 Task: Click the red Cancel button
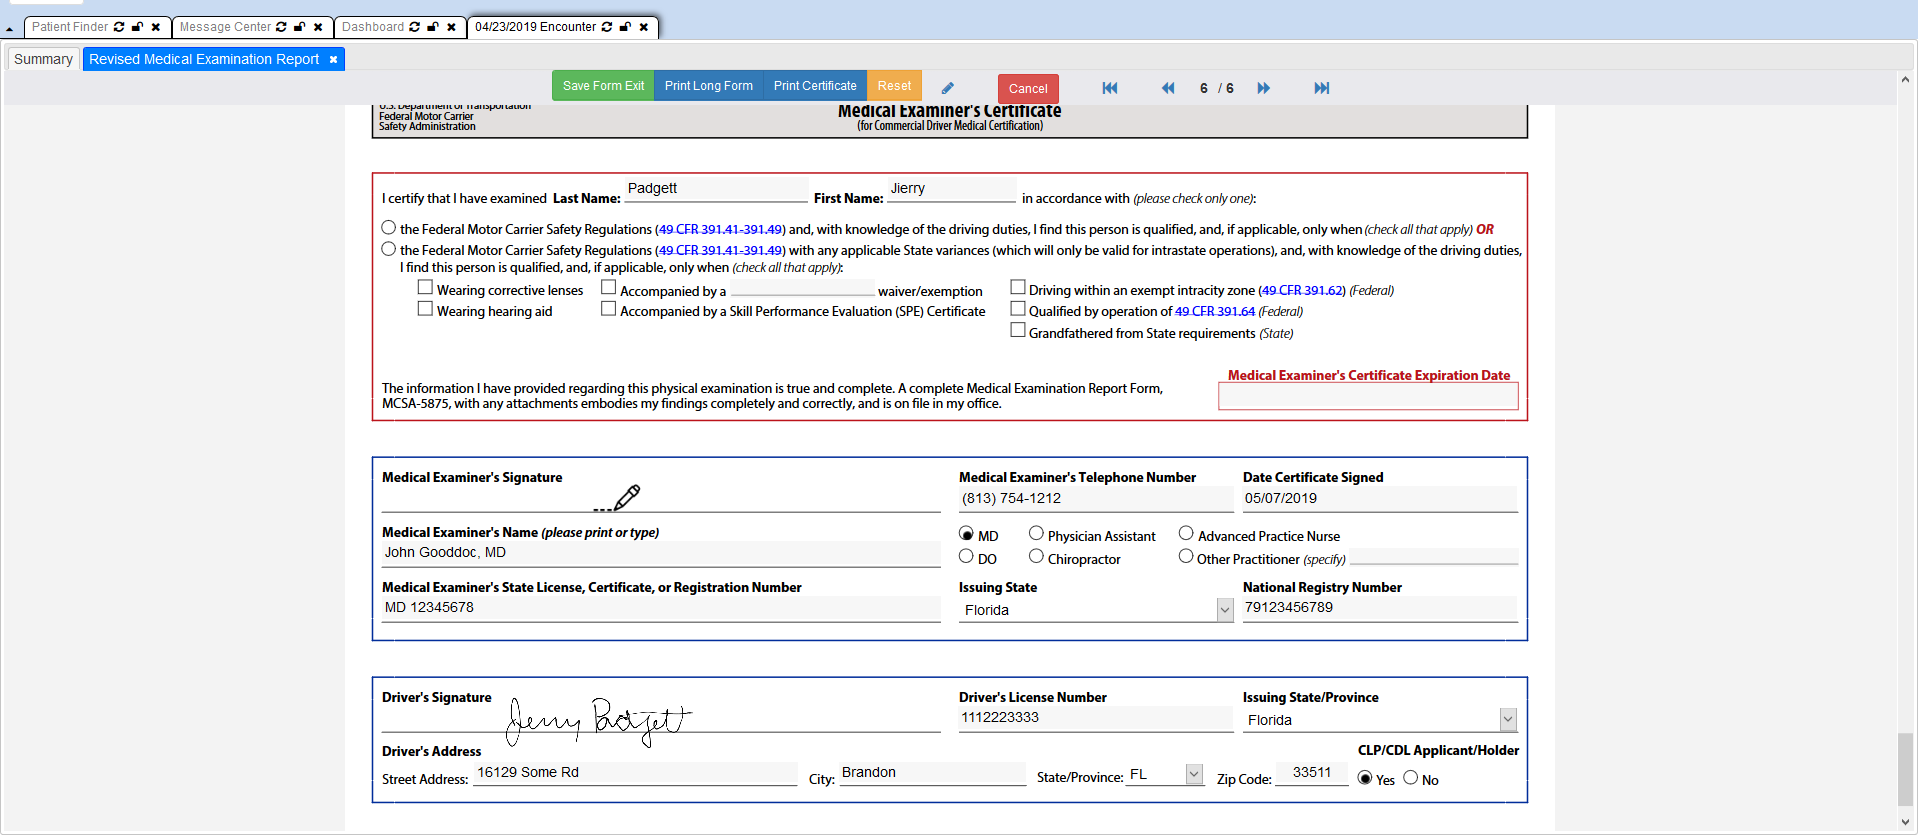pyautogui.click(x=1028, y=89)
